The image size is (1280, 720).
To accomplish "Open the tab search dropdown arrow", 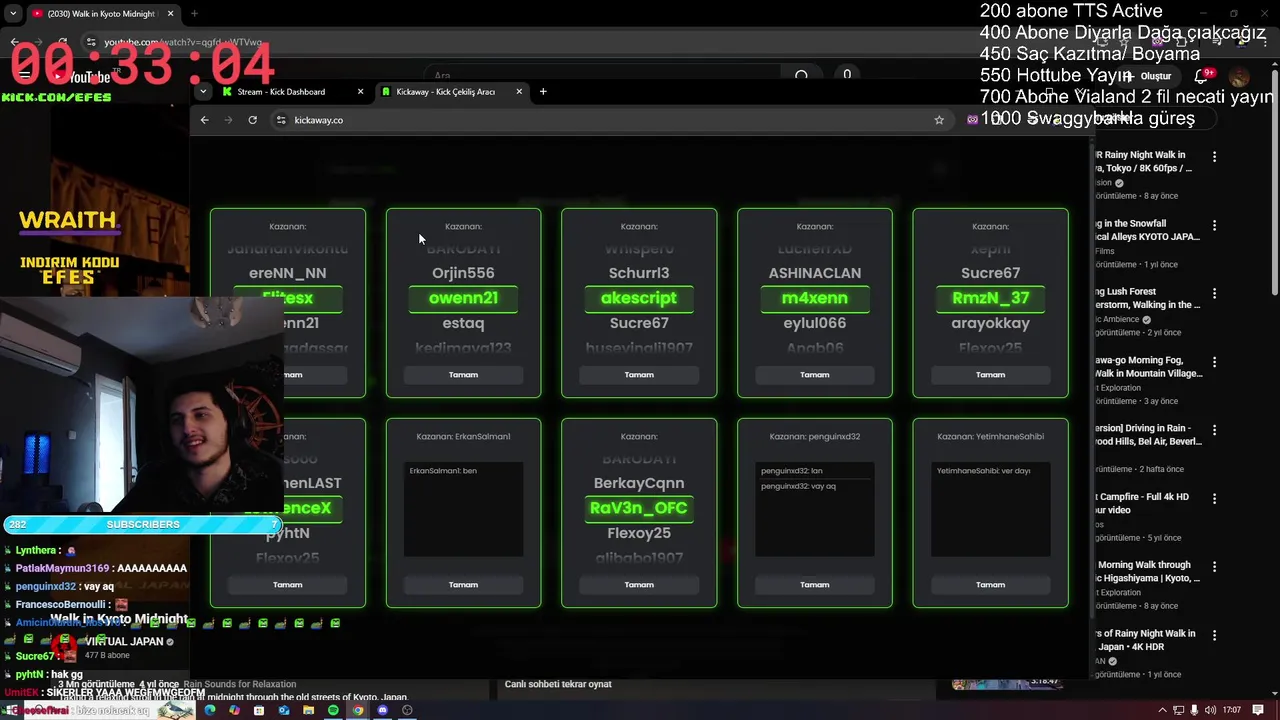I will coord(203,92).
